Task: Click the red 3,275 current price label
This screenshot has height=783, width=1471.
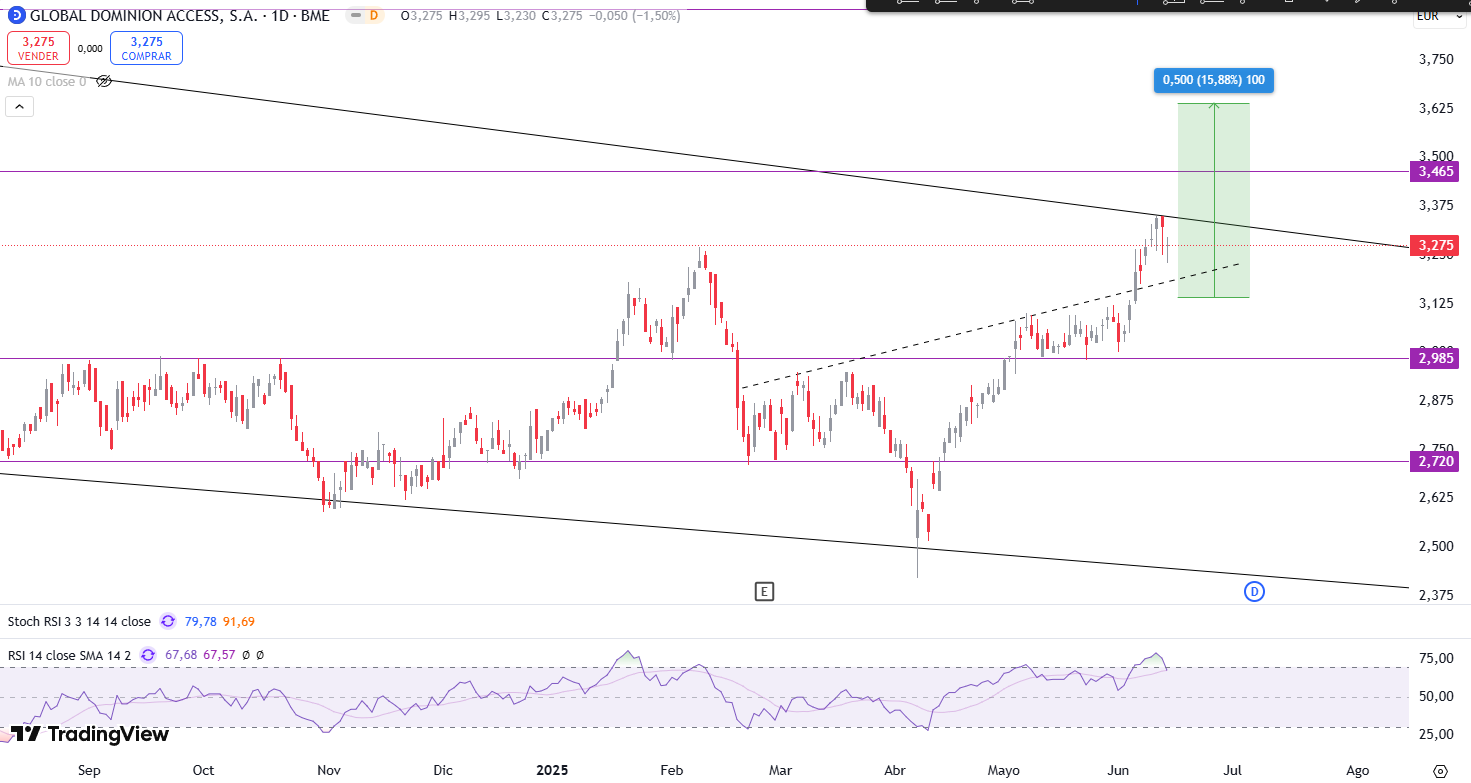Action: coord(1436,245)
